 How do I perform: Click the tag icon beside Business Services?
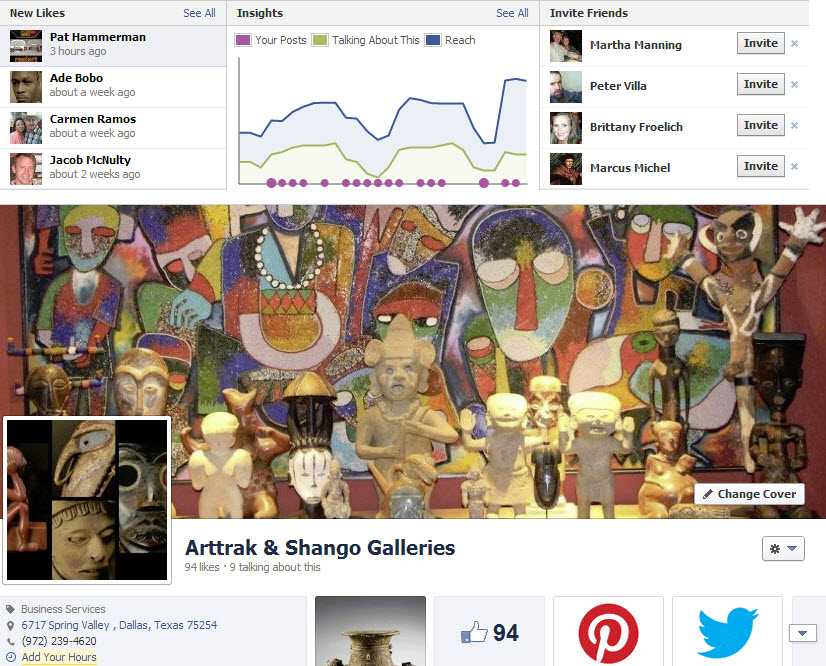pos(10,609)
